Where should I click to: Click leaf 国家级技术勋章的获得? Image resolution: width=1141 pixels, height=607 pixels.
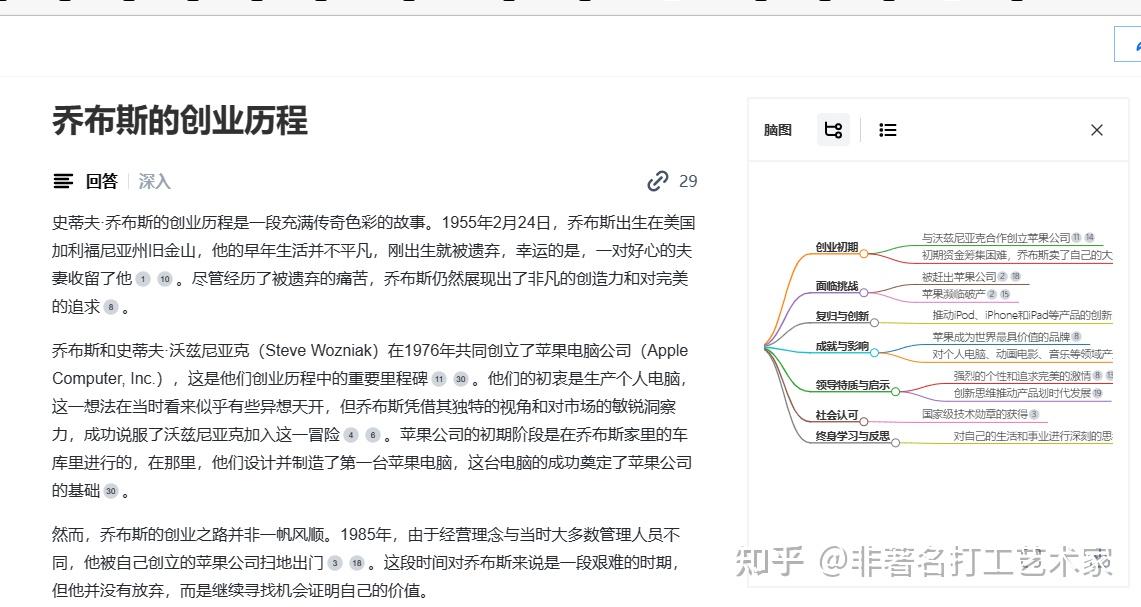(974, 414)
